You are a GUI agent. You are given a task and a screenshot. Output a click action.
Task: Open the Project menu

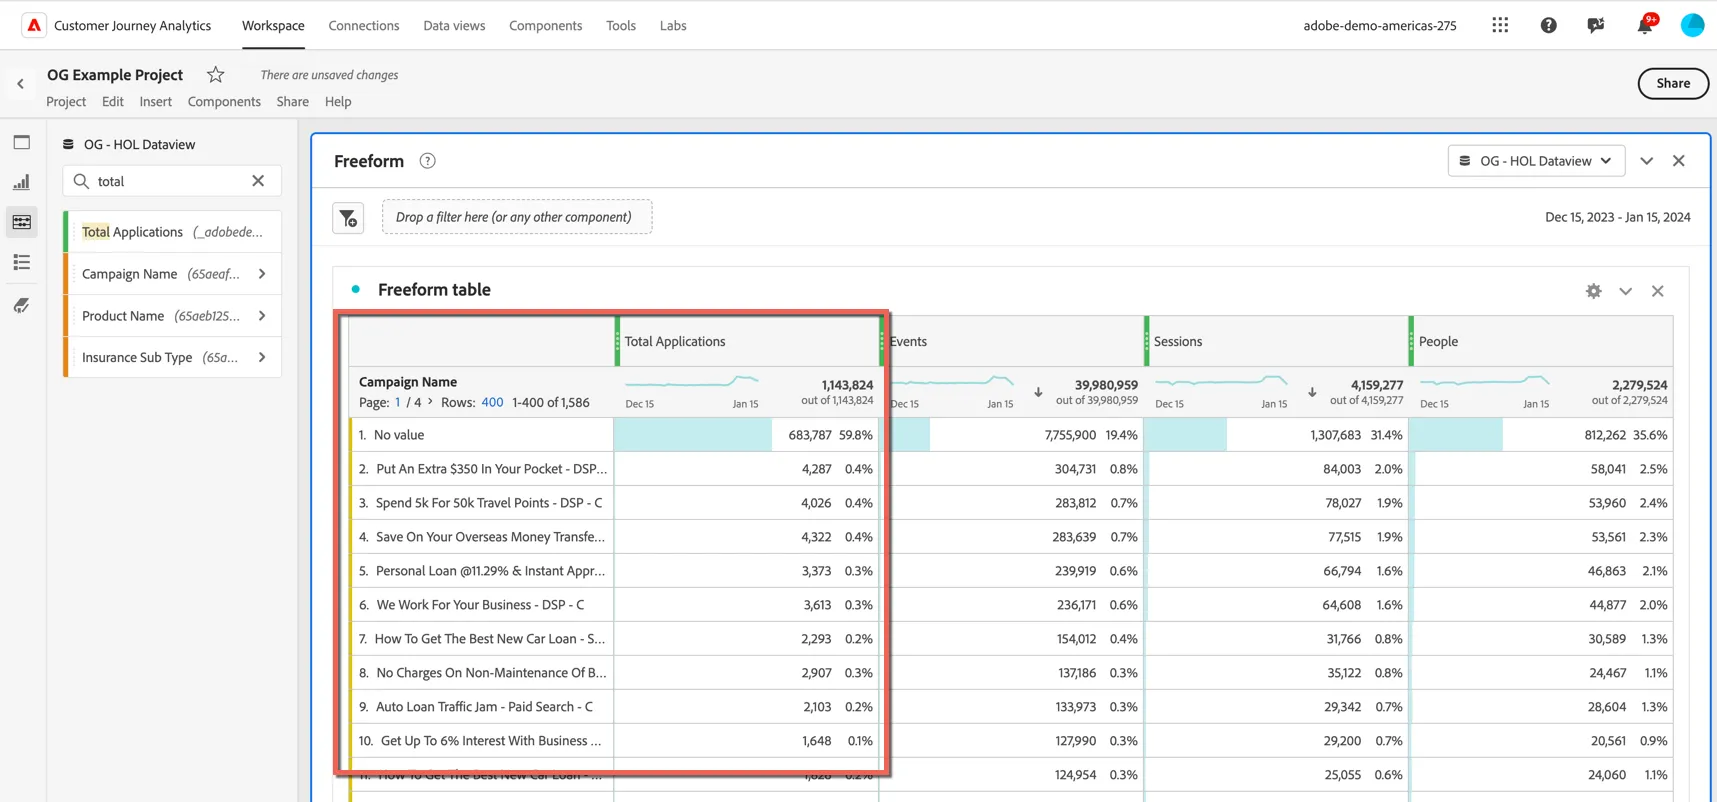pyautogui.click(x=66, y=102)
